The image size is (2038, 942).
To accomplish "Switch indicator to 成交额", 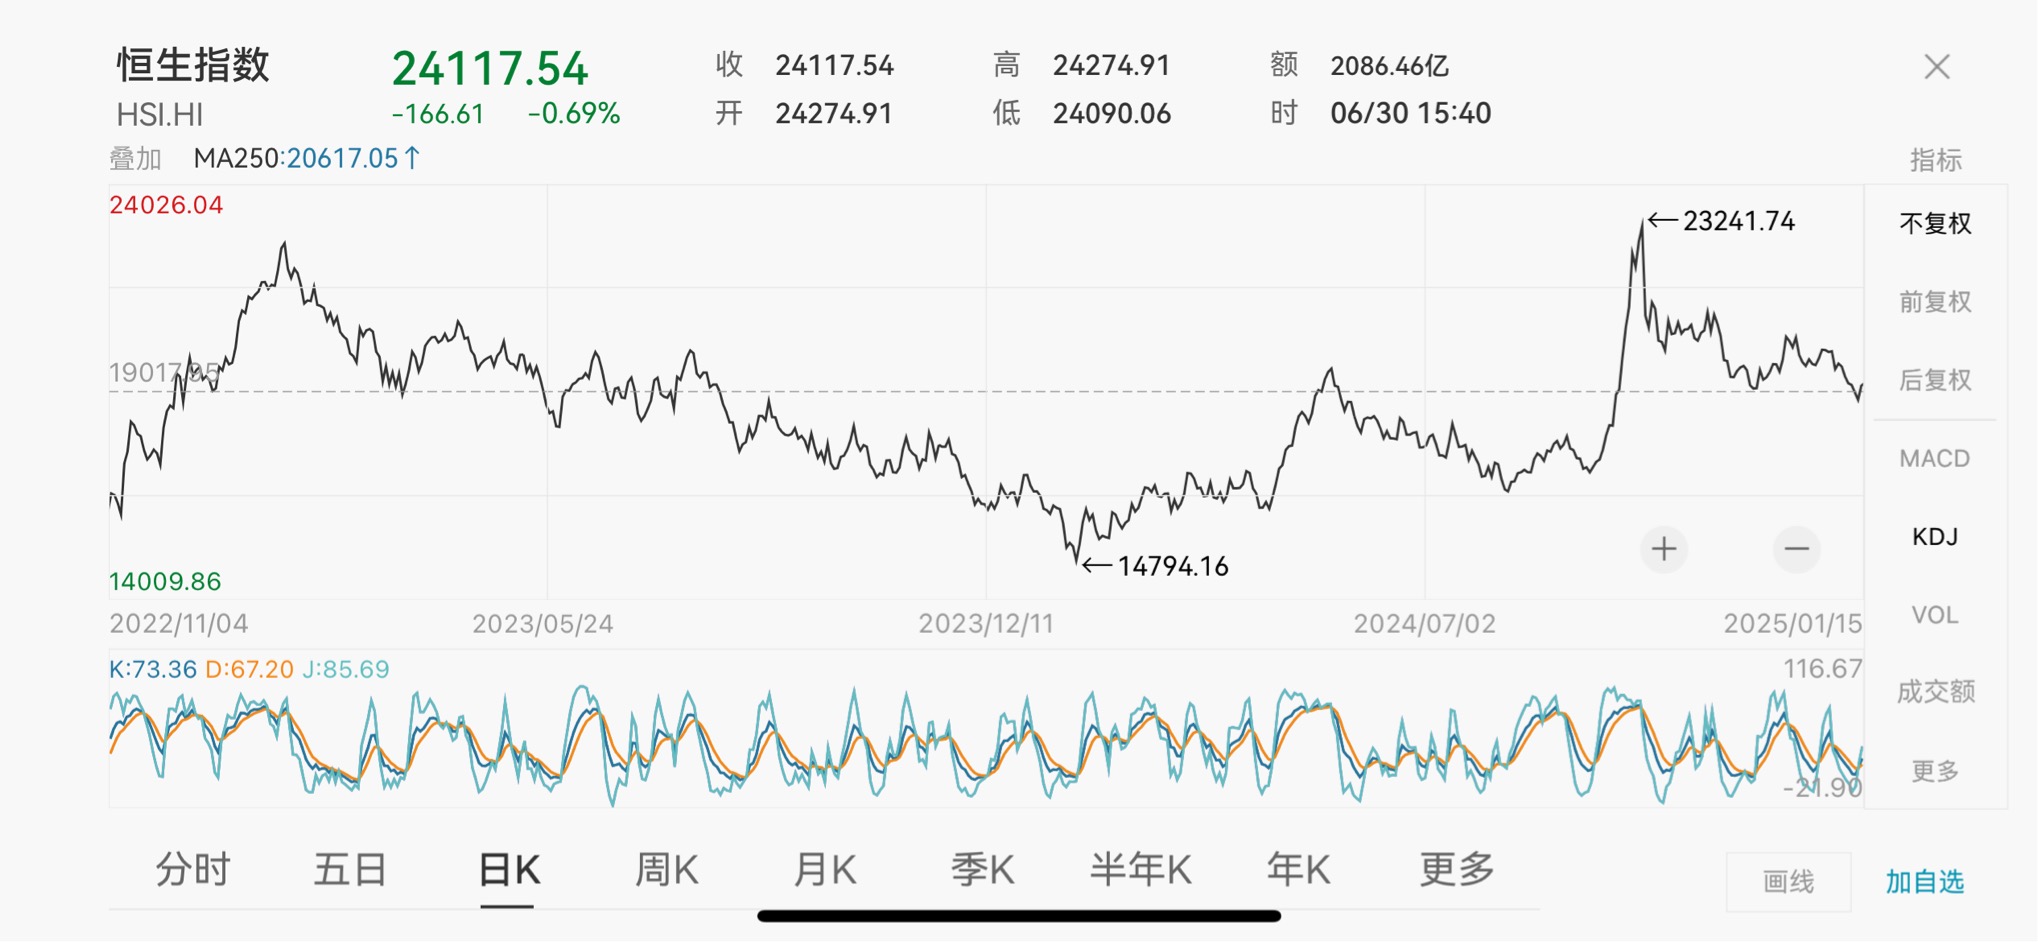I will [x=1935, y=691].
